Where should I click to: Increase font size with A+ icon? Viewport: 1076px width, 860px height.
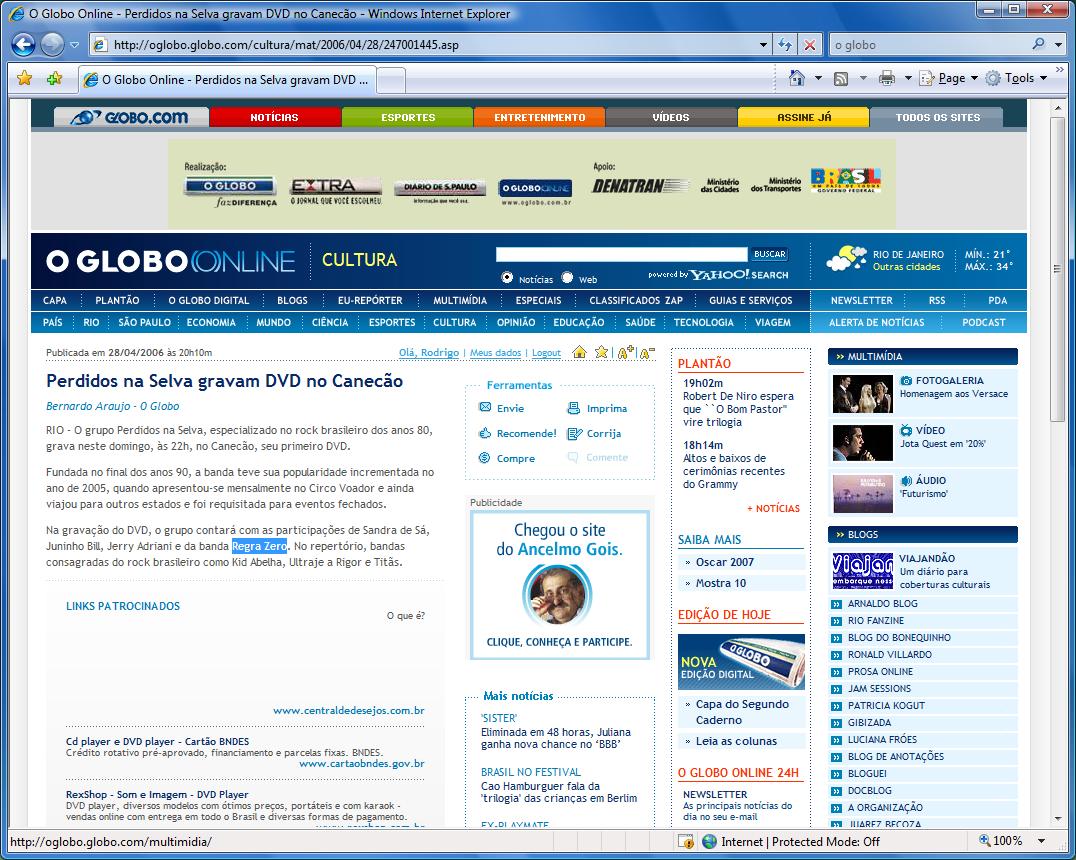(x=625, y=353)
